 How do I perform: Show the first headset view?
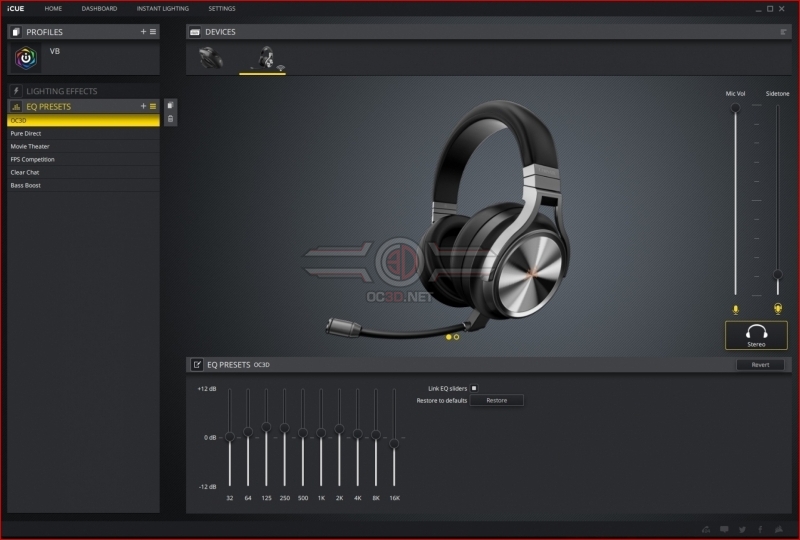pyautogui.click(x=448, y=337)
